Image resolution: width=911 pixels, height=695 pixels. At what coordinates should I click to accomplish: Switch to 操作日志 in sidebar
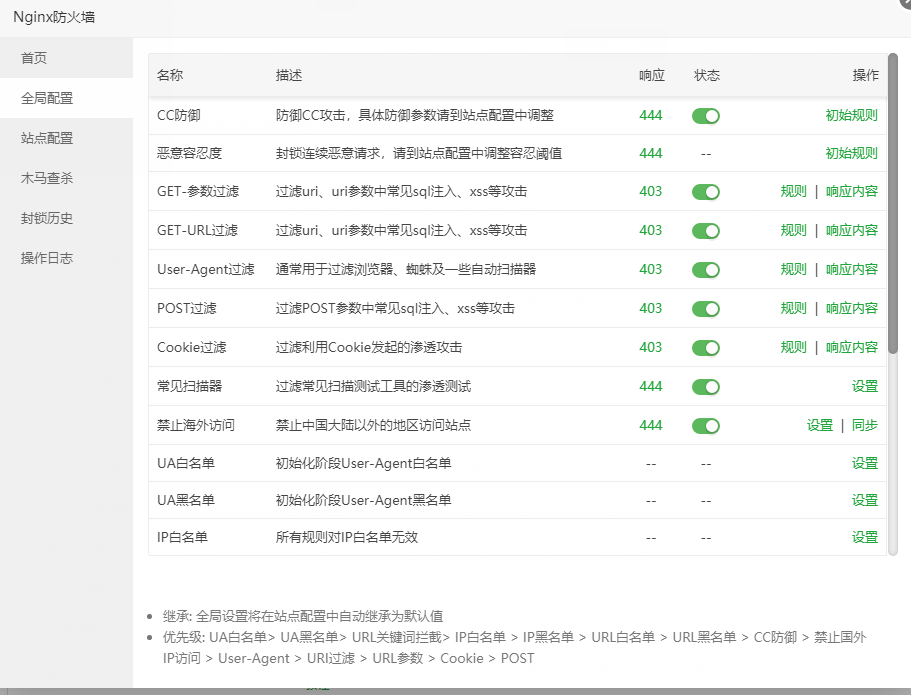(34, 258)
